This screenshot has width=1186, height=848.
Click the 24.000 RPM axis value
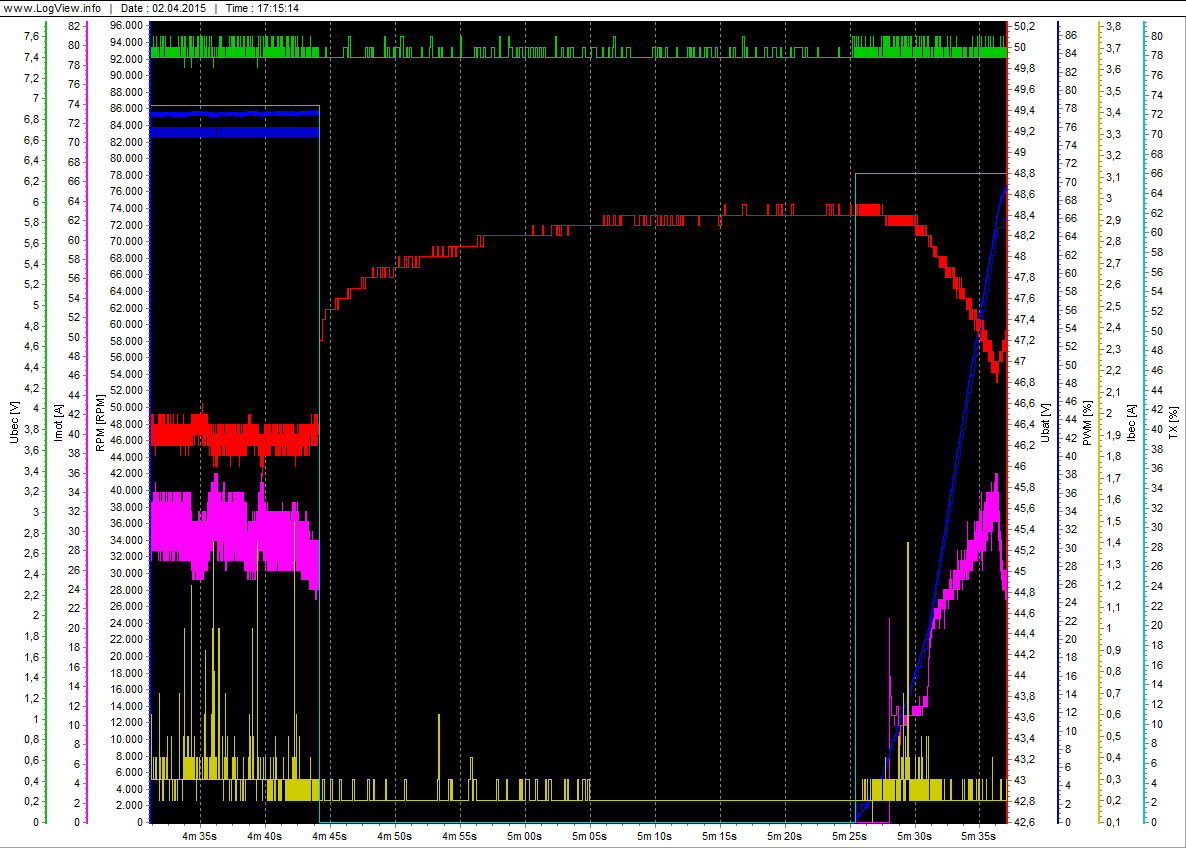coord(126,623)
